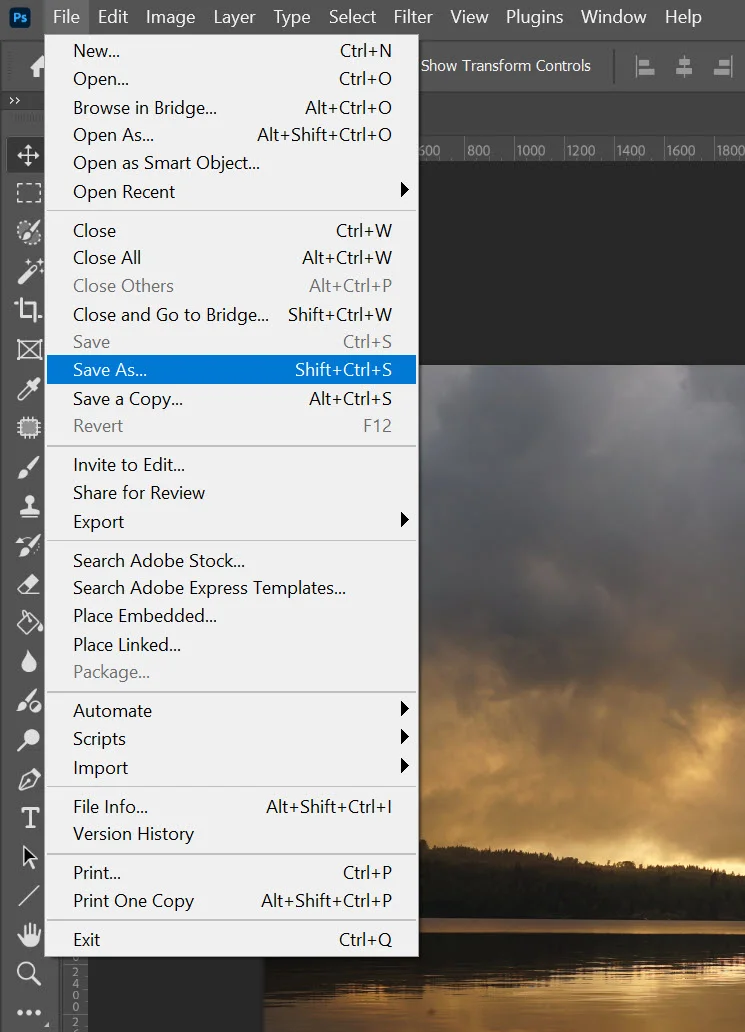
Task: Click the align horizontal centers icon
Action: pos(684,66)
